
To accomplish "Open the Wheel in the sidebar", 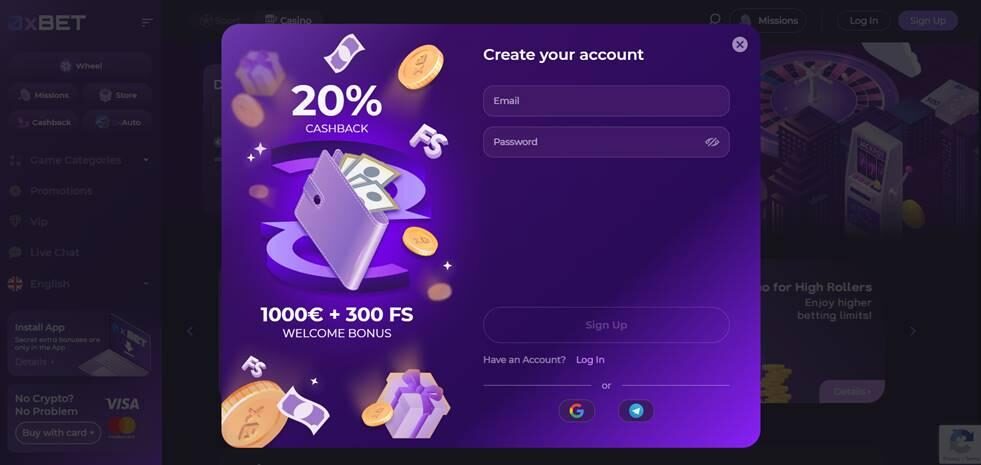I will click(80, 66).
